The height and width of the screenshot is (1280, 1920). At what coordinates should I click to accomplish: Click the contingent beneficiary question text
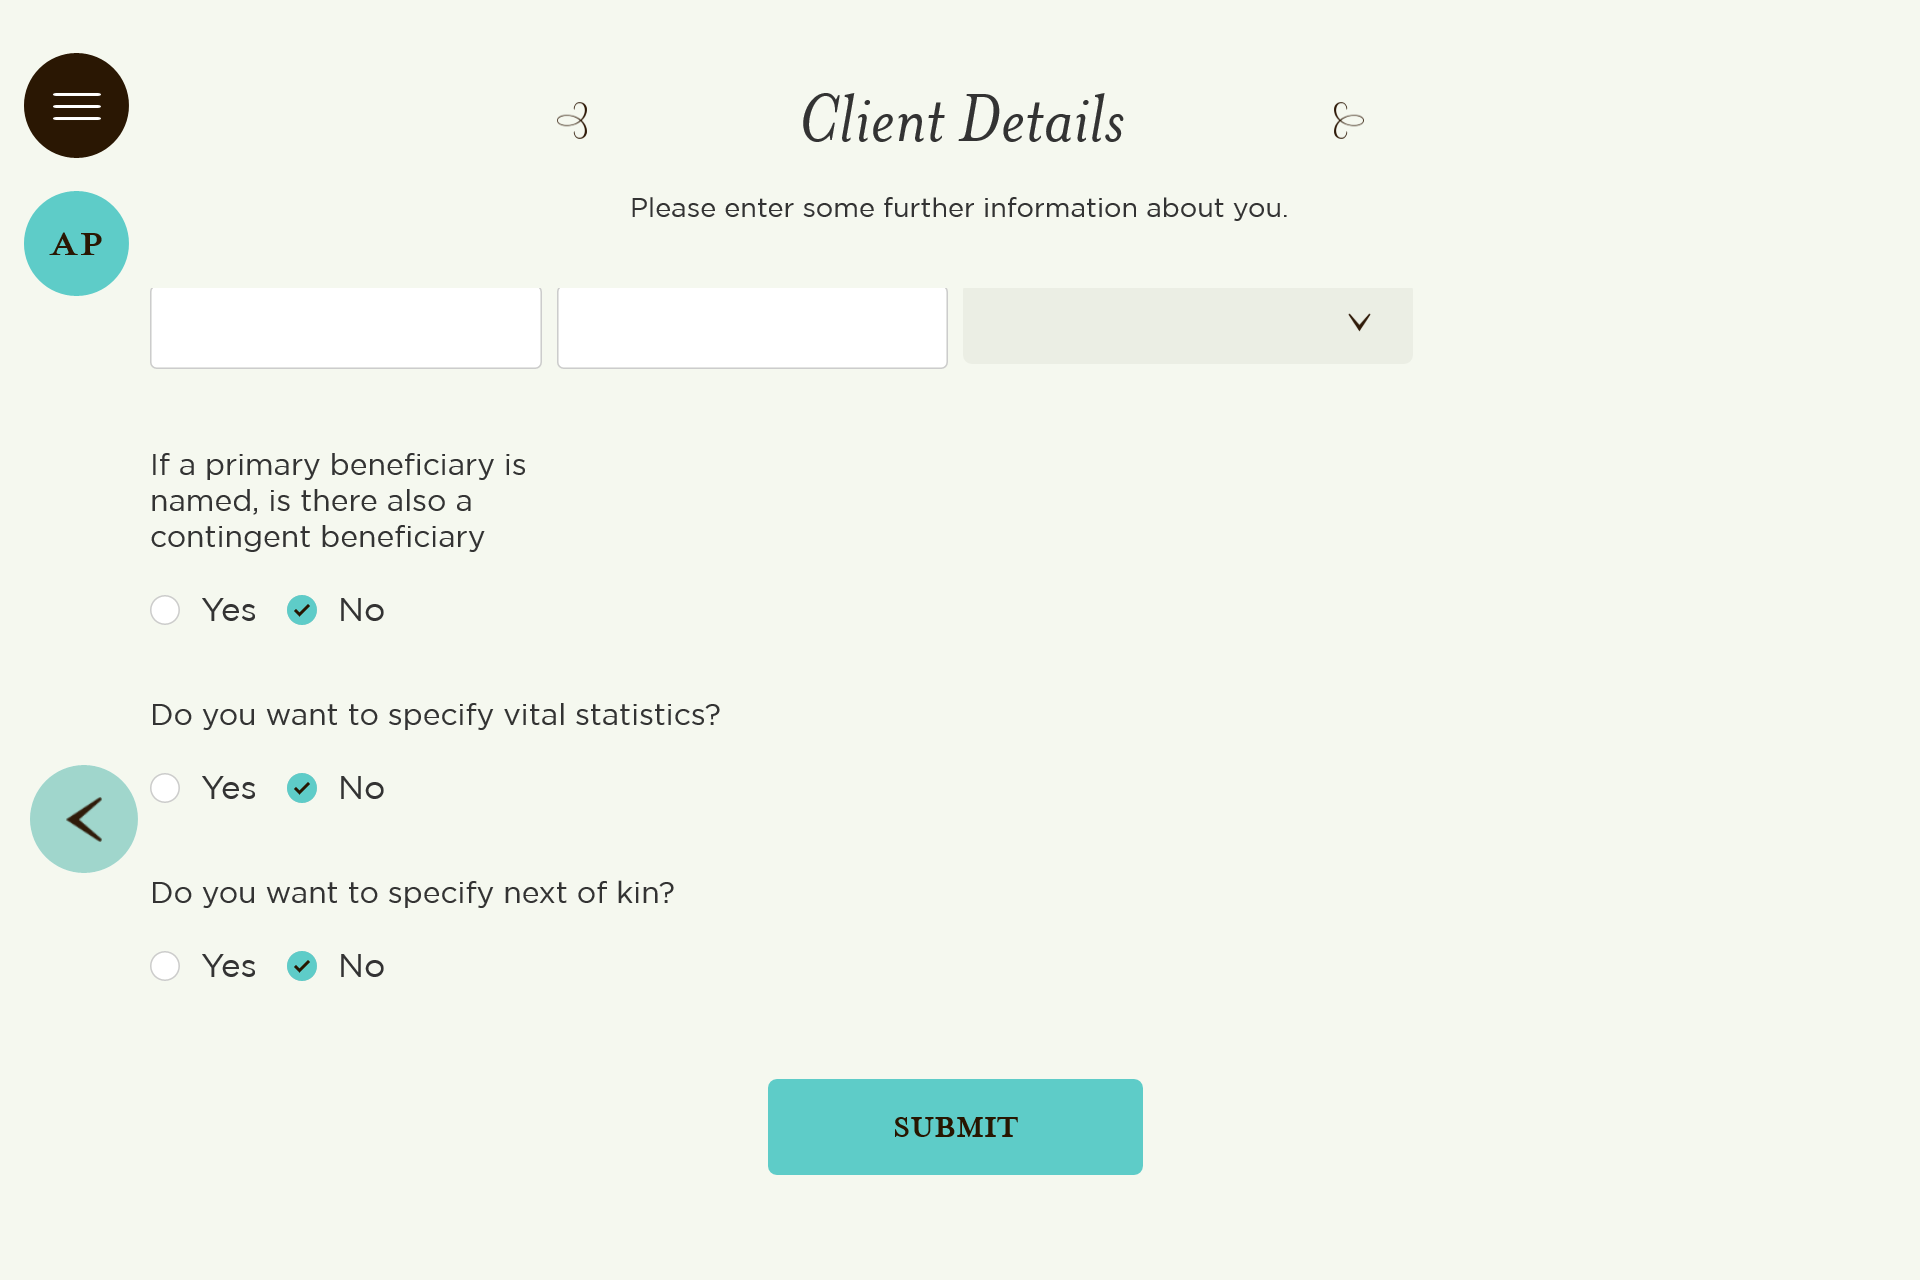pos(338,501)
